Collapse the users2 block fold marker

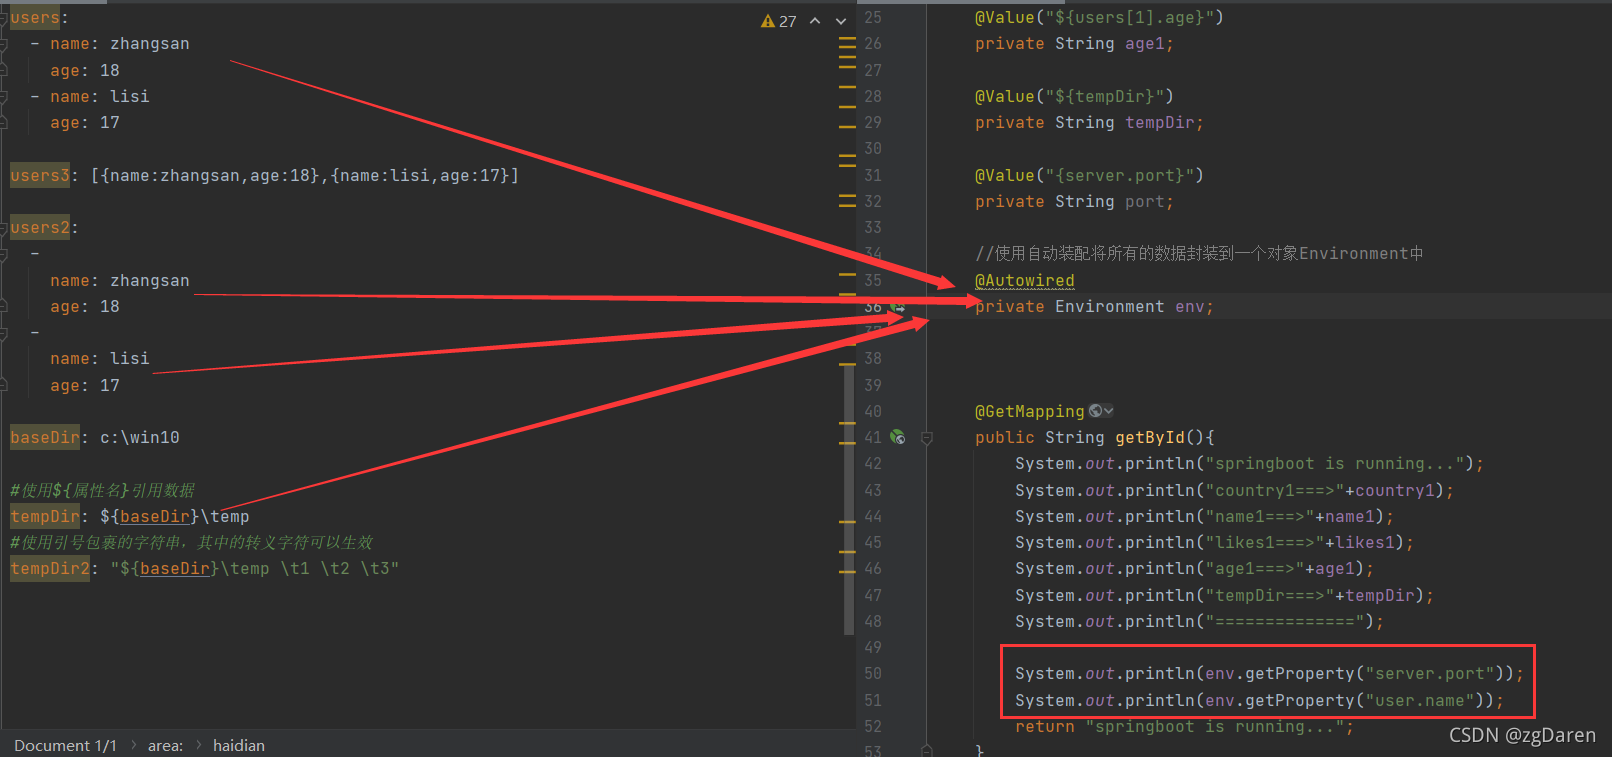click(4, 228)
